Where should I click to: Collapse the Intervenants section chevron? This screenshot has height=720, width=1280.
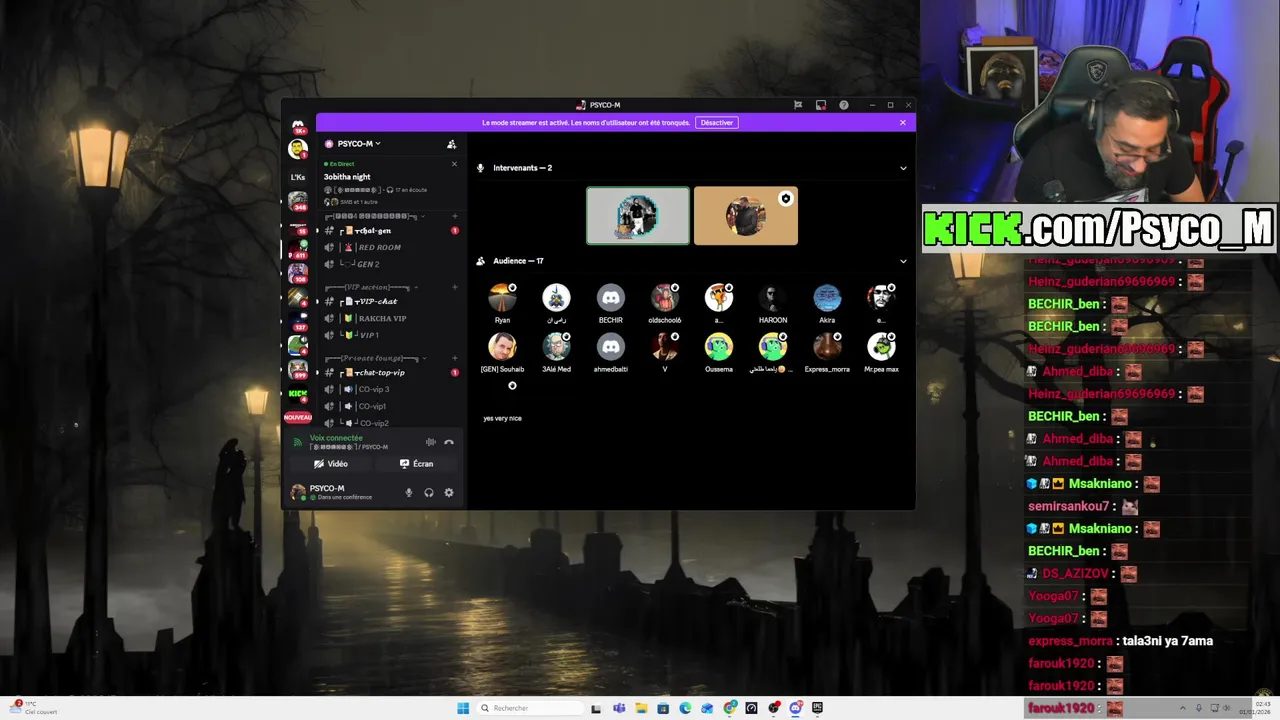[903, 168]
